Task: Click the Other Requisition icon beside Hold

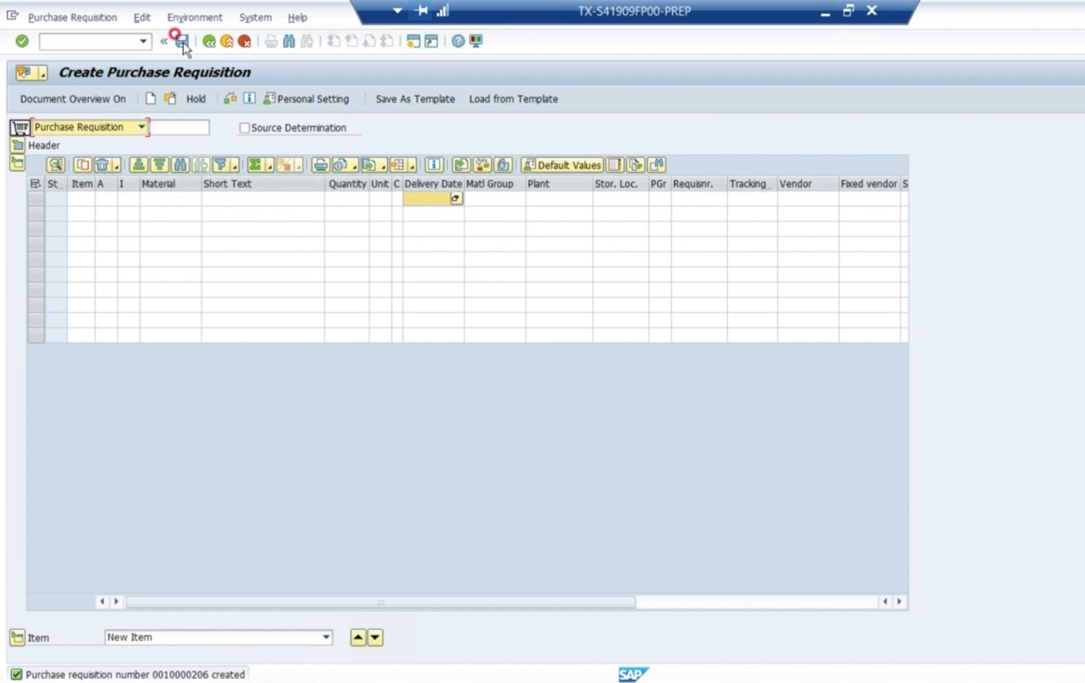Action: click(170, 99)
